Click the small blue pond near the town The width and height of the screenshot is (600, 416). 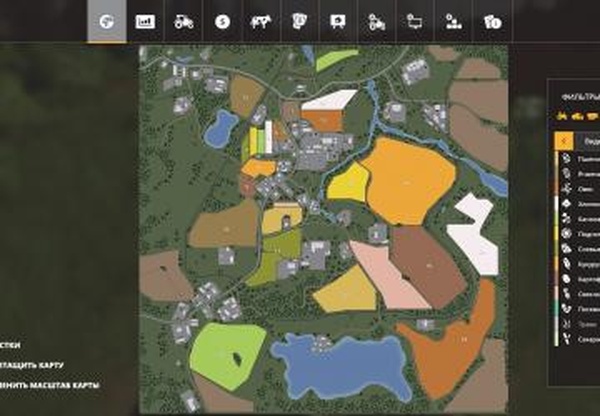click(220, 129)
